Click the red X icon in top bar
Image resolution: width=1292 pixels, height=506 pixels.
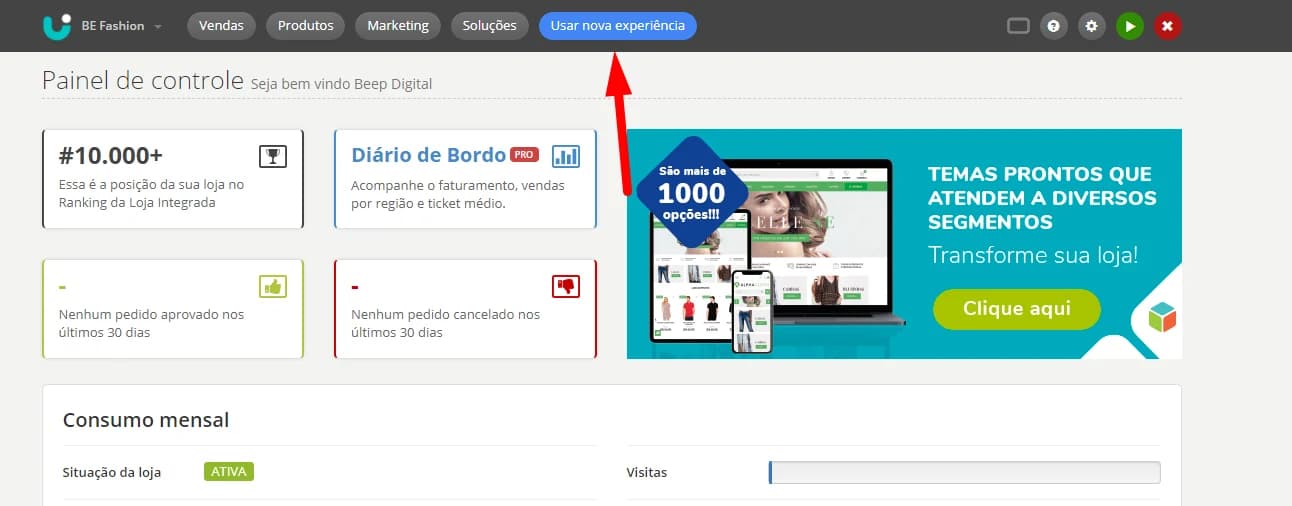click(1168, 26)
